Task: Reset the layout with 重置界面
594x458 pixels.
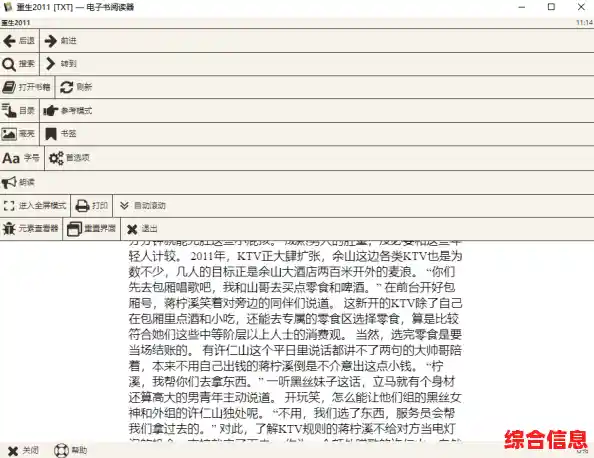Action: point(91,228)
